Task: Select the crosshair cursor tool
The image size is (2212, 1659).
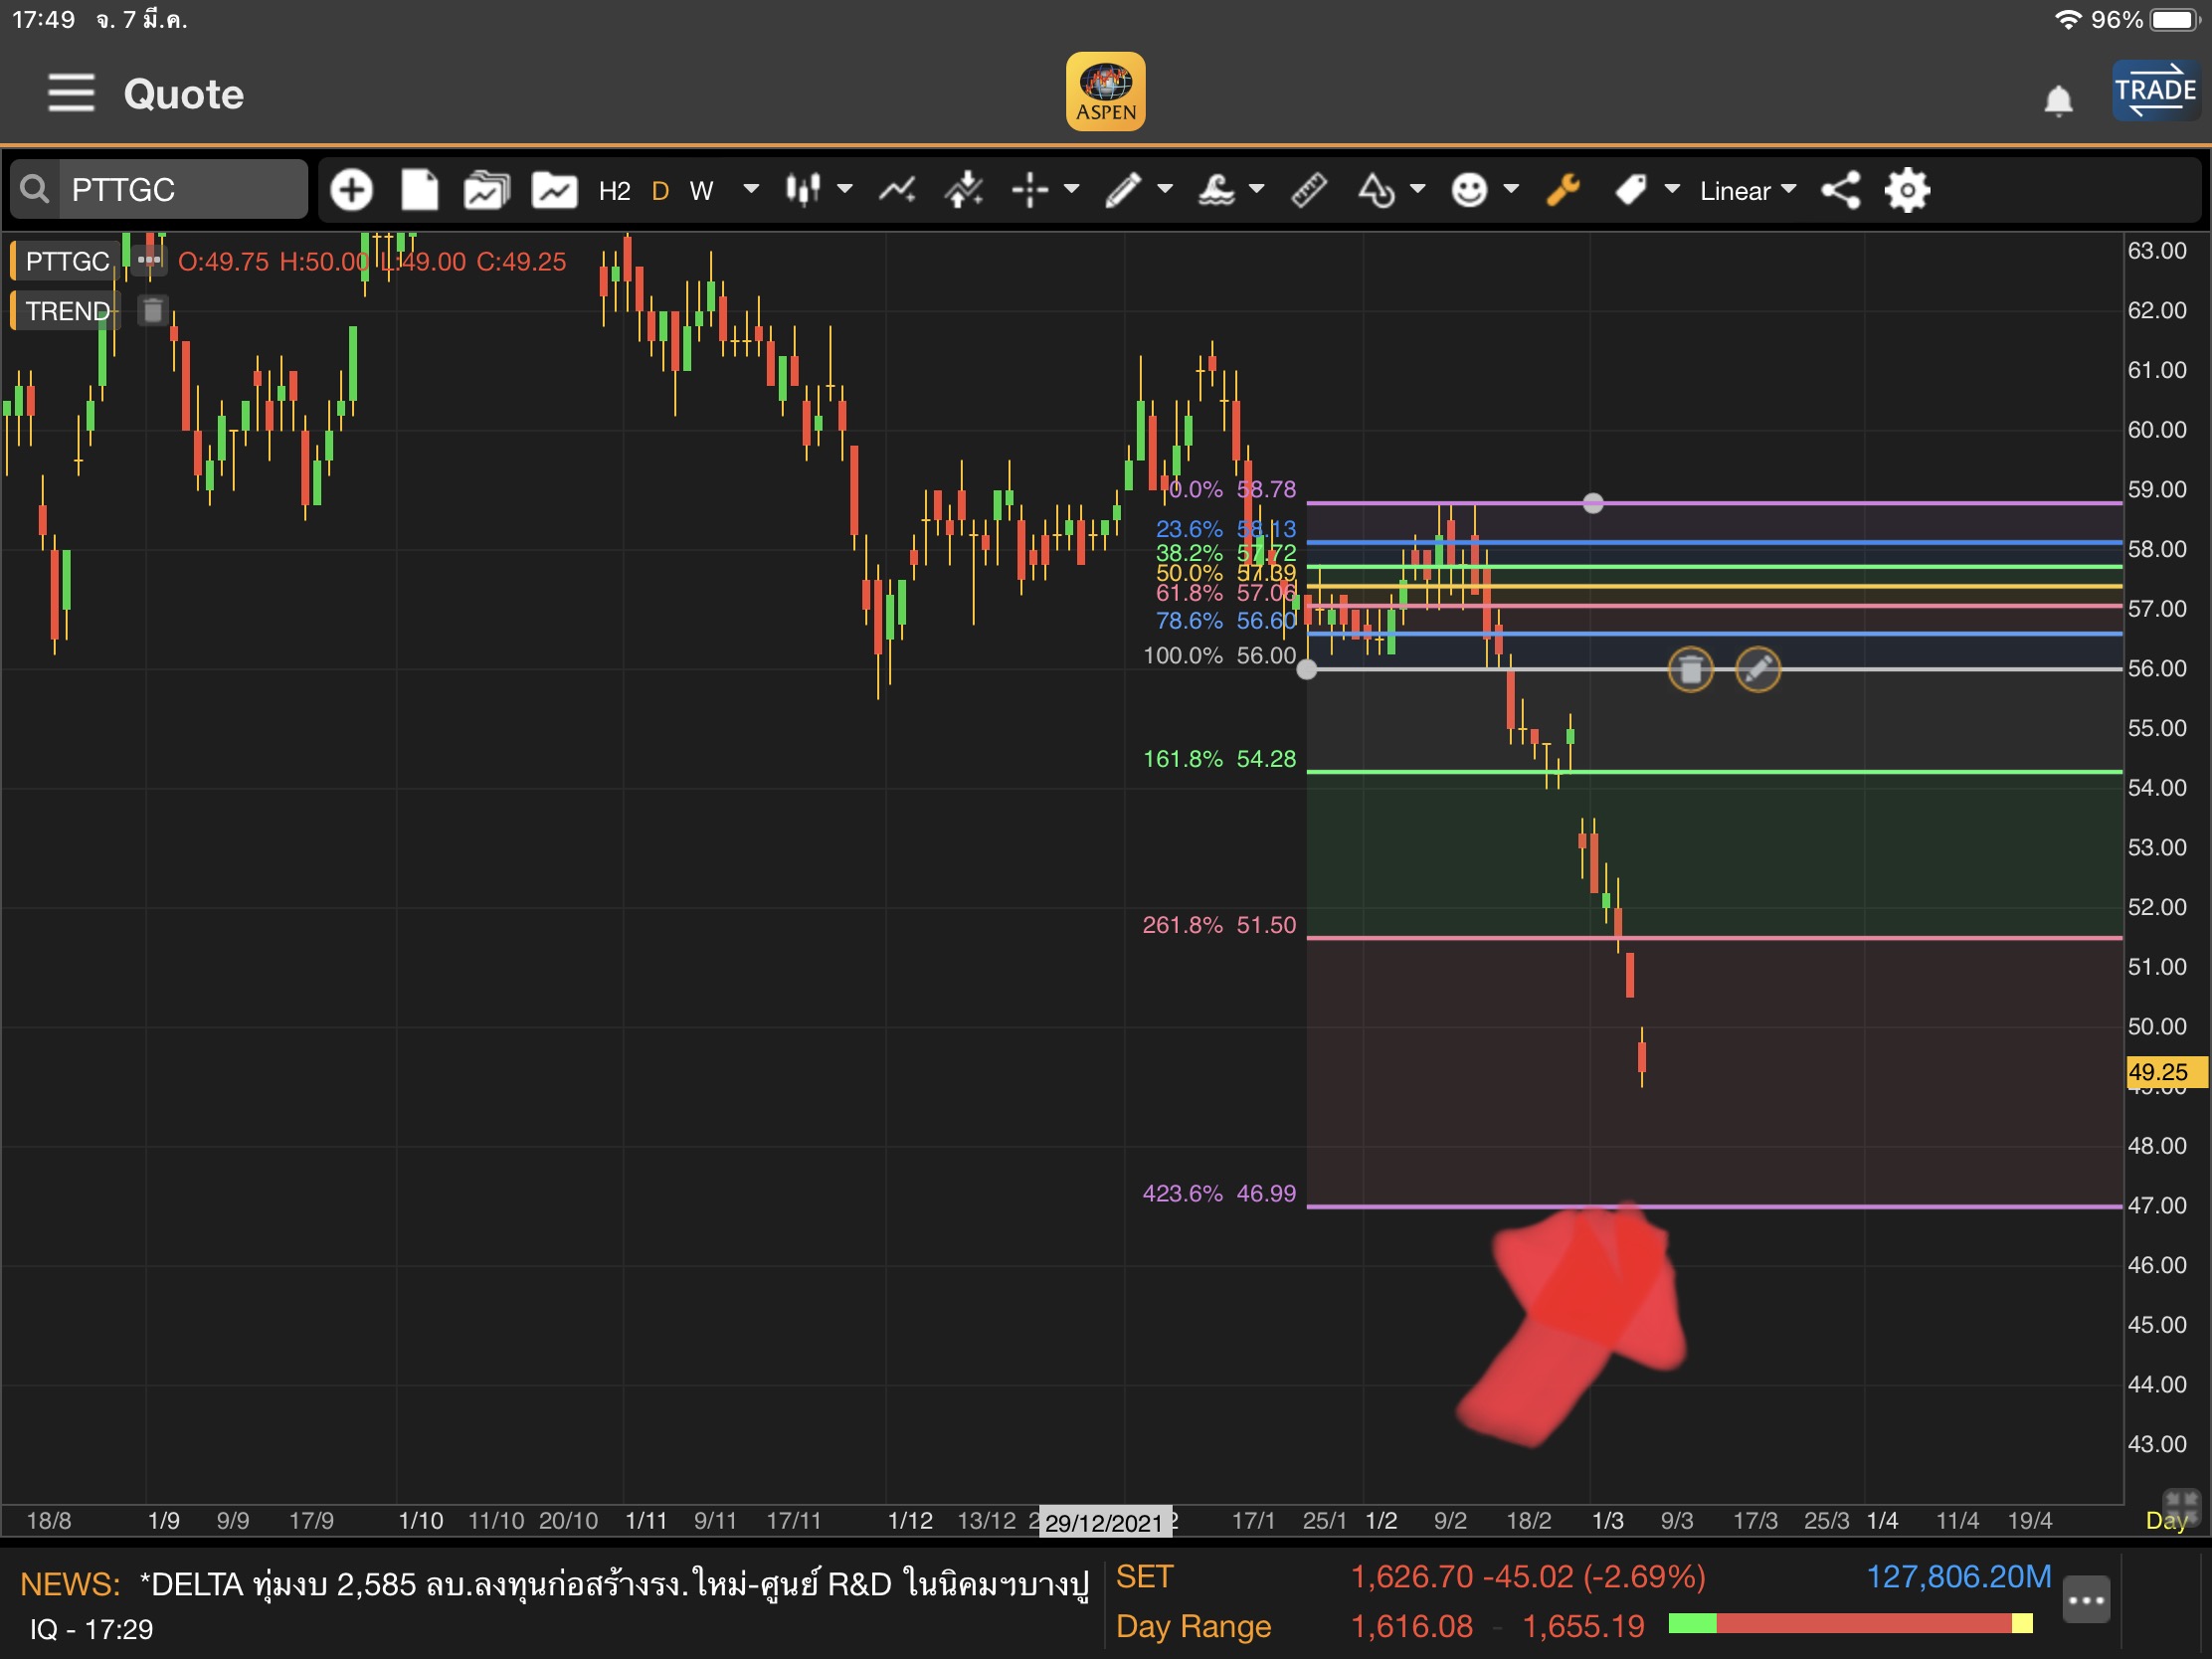Action: tap(1030, 190)
